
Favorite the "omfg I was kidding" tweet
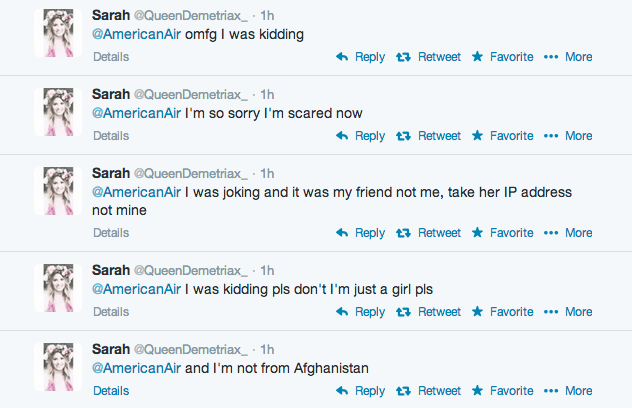pyautogui.click(x=502, y=57)
